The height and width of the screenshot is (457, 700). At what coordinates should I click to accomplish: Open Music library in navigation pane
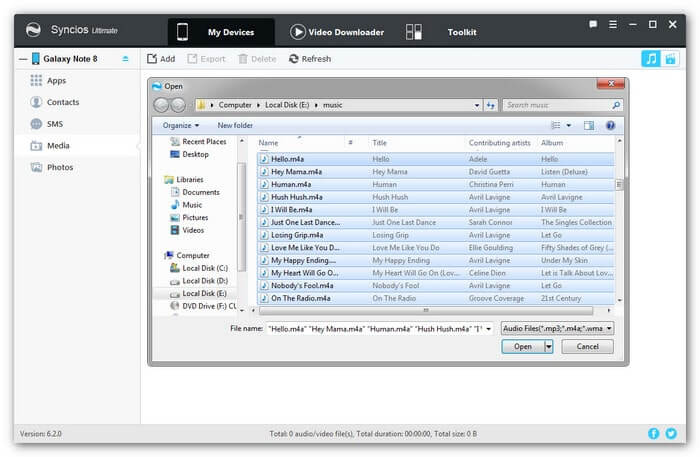[x=187, y=205]
